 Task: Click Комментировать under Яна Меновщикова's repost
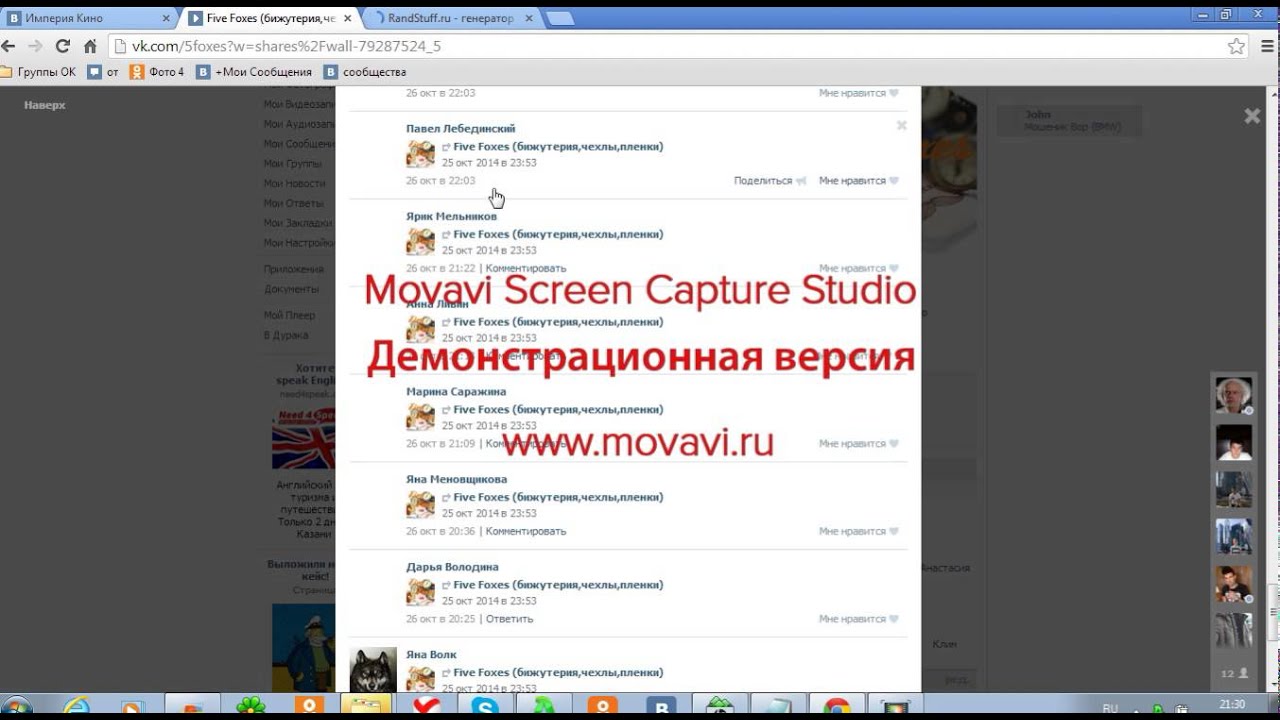[x=526, y=531]
